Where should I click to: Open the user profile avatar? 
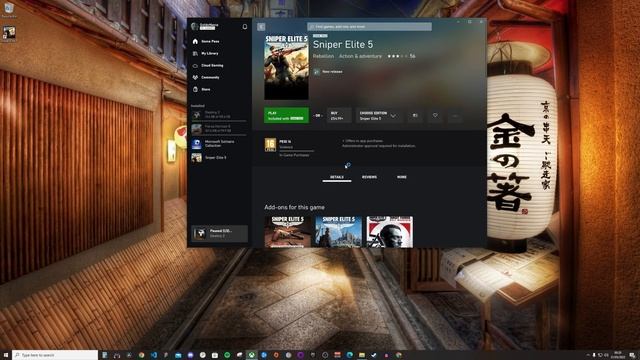click(x=195, y=27)
